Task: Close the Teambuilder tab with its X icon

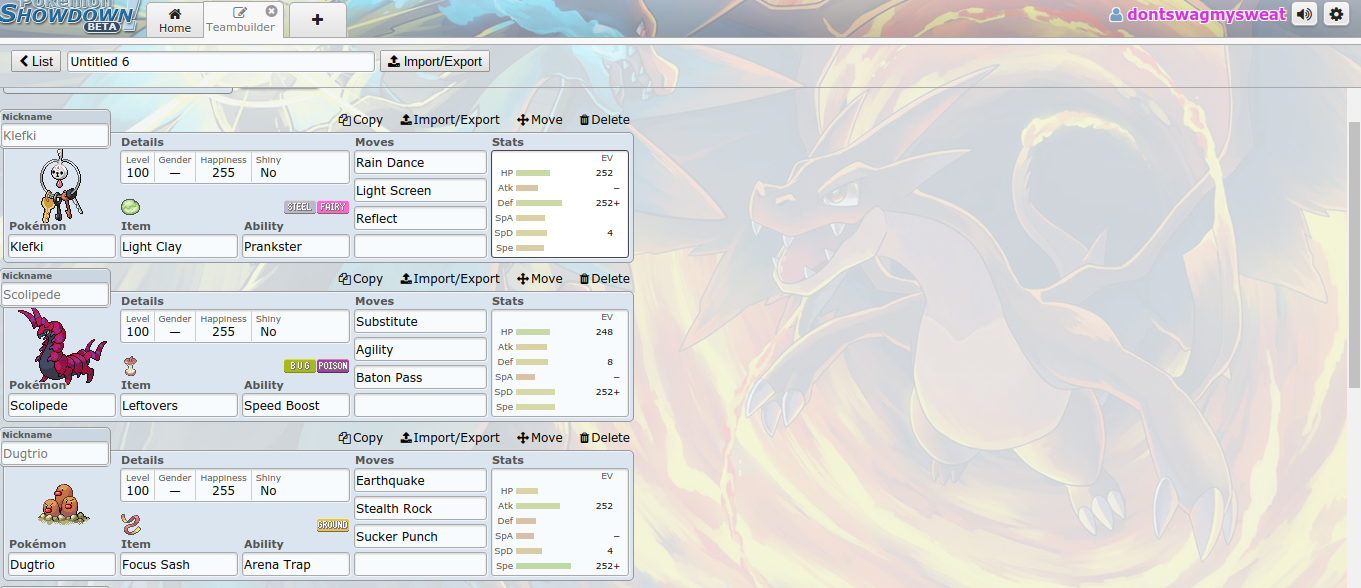Action: 271,11
